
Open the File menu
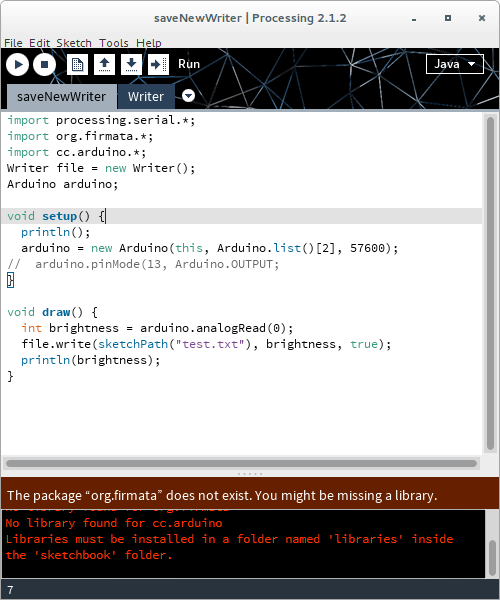click(13, 43)
